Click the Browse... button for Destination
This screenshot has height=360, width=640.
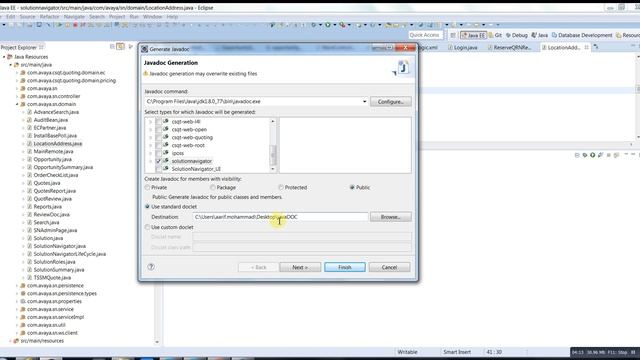click(x=391, y=217)
